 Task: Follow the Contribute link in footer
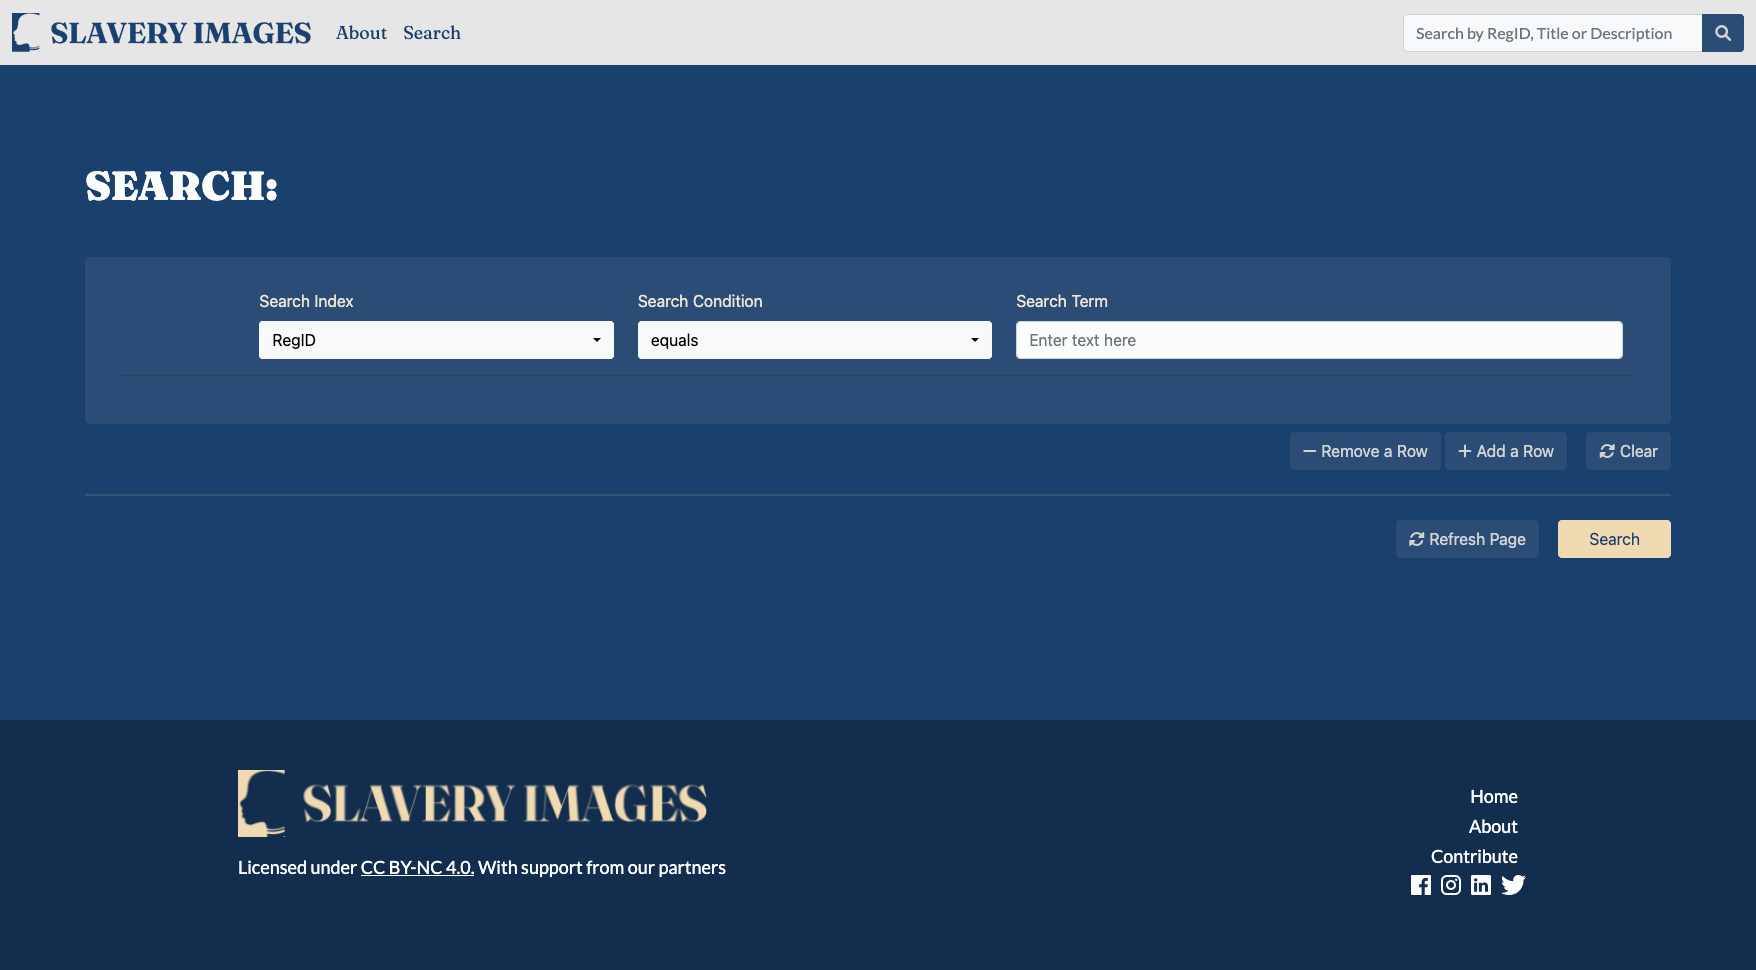click(x=1474, y=856)
